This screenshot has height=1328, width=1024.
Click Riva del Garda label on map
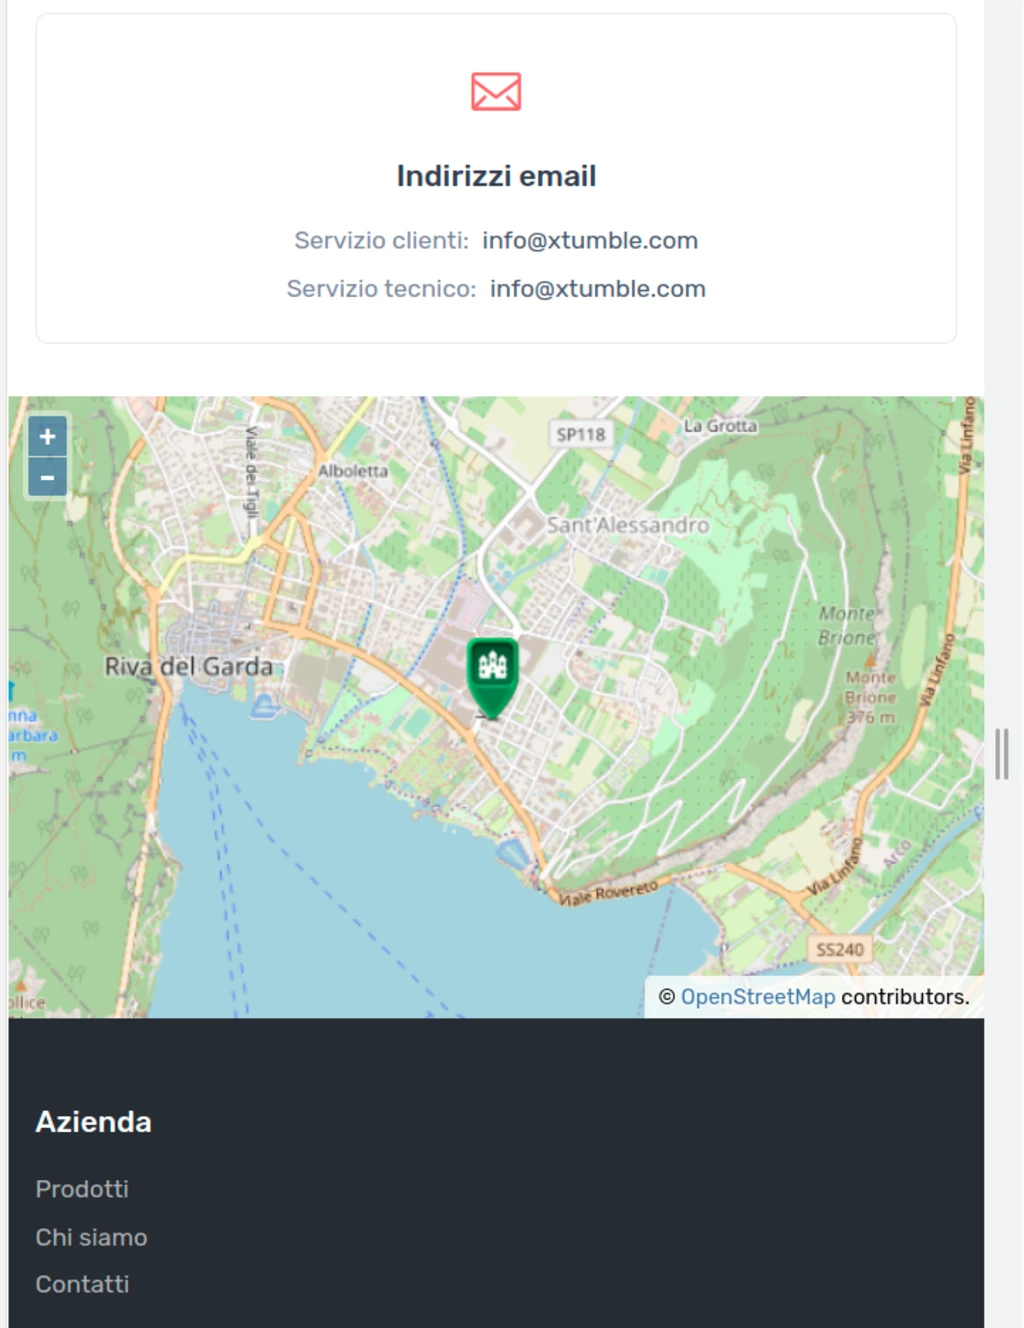point(189,666)
